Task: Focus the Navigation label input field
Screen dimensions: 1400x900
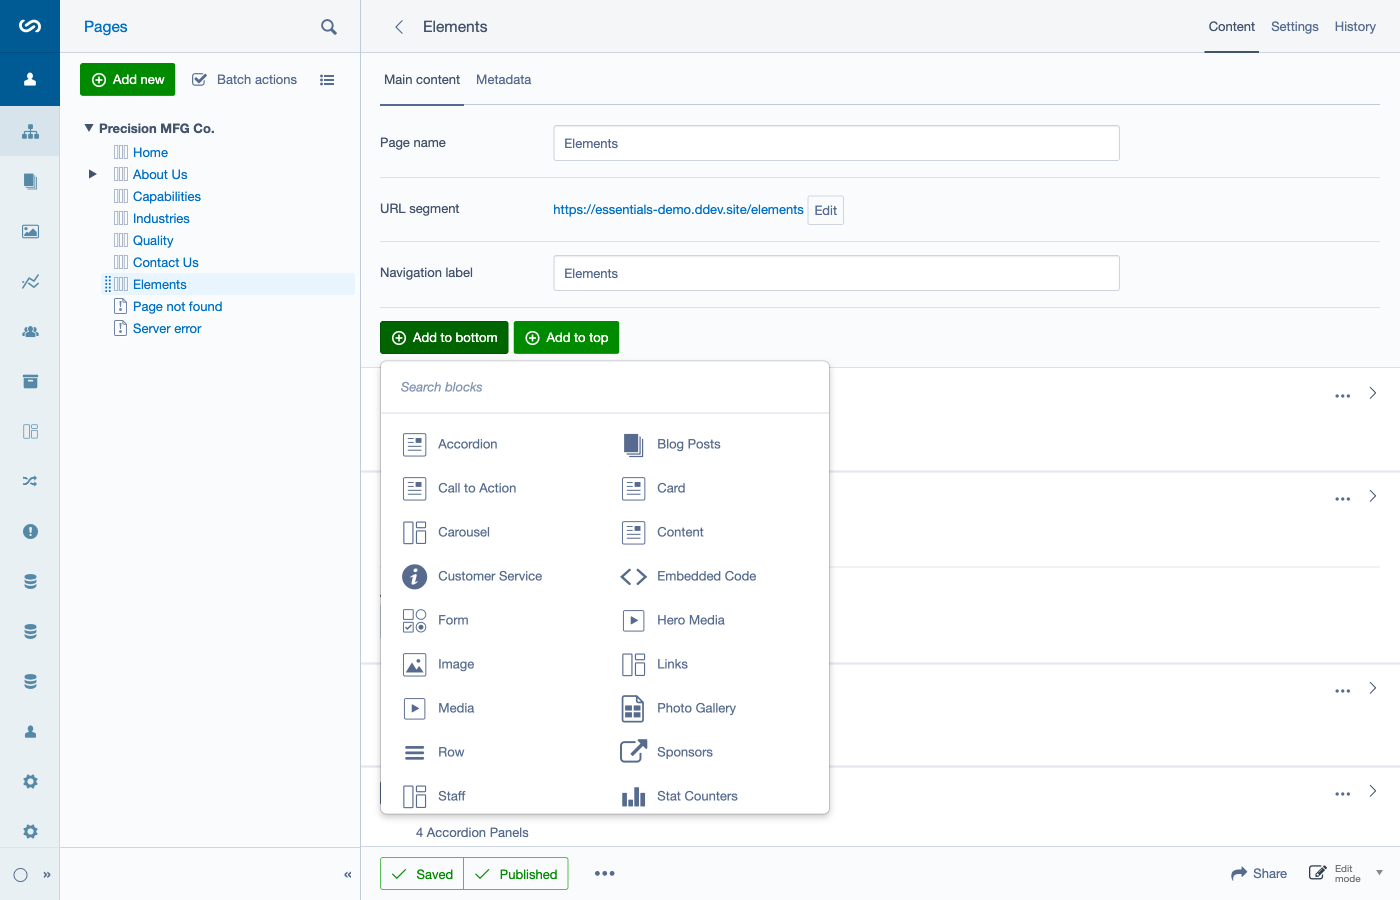Action: click(836, 273)
